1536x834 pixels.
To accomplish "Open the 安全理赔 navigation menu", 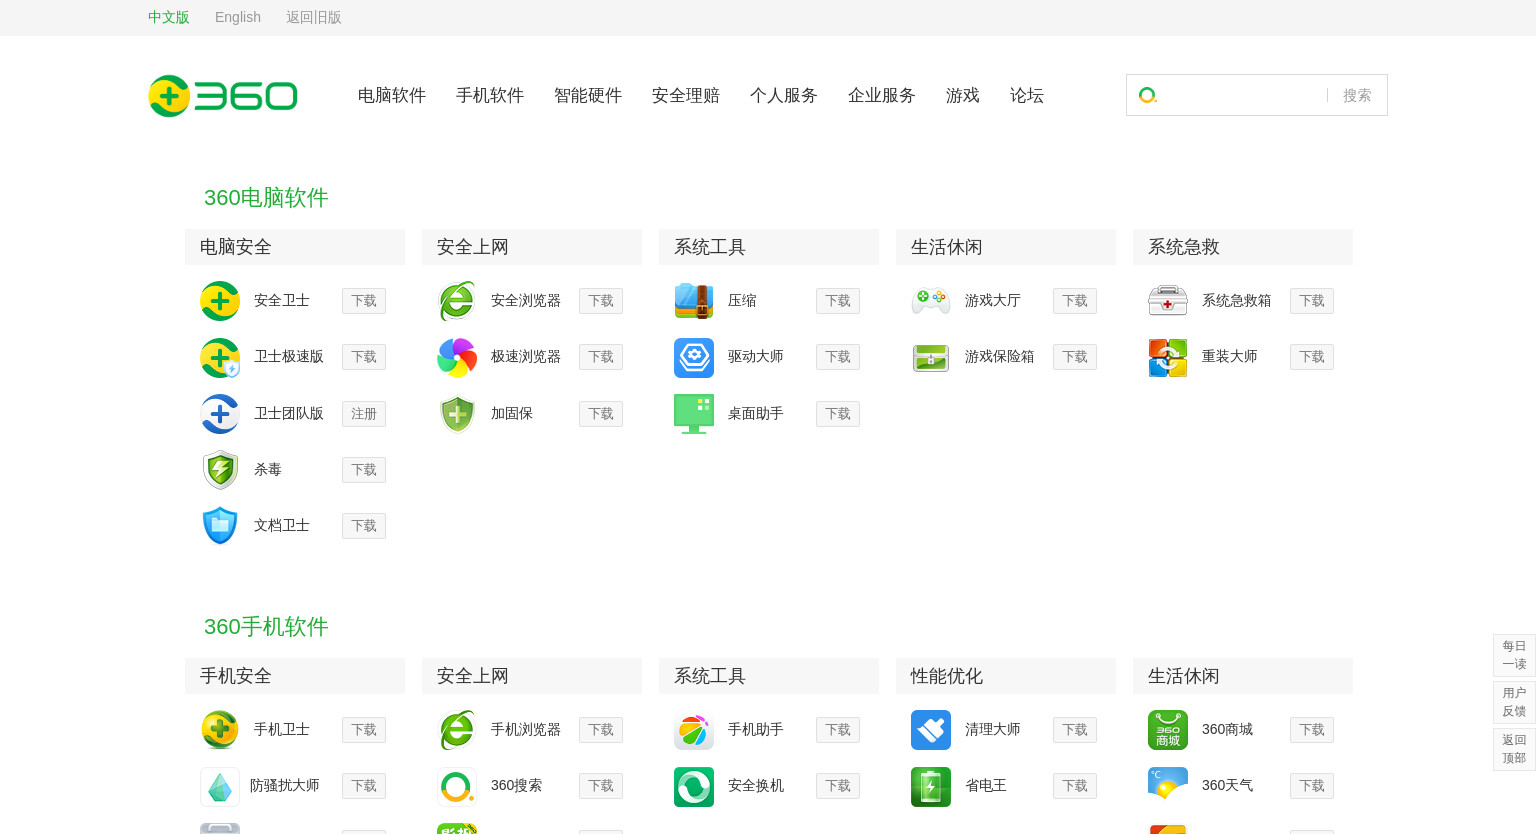I will pos(686,95).
